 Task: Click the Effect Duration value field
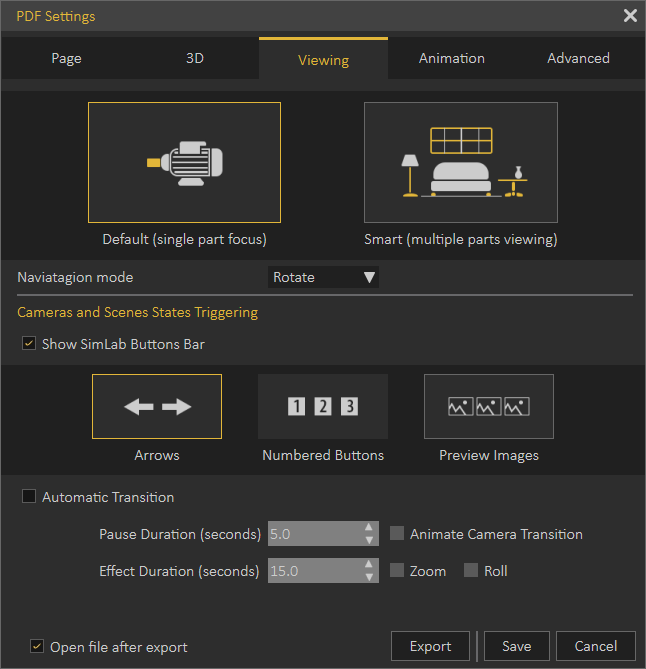pos(315,570)
